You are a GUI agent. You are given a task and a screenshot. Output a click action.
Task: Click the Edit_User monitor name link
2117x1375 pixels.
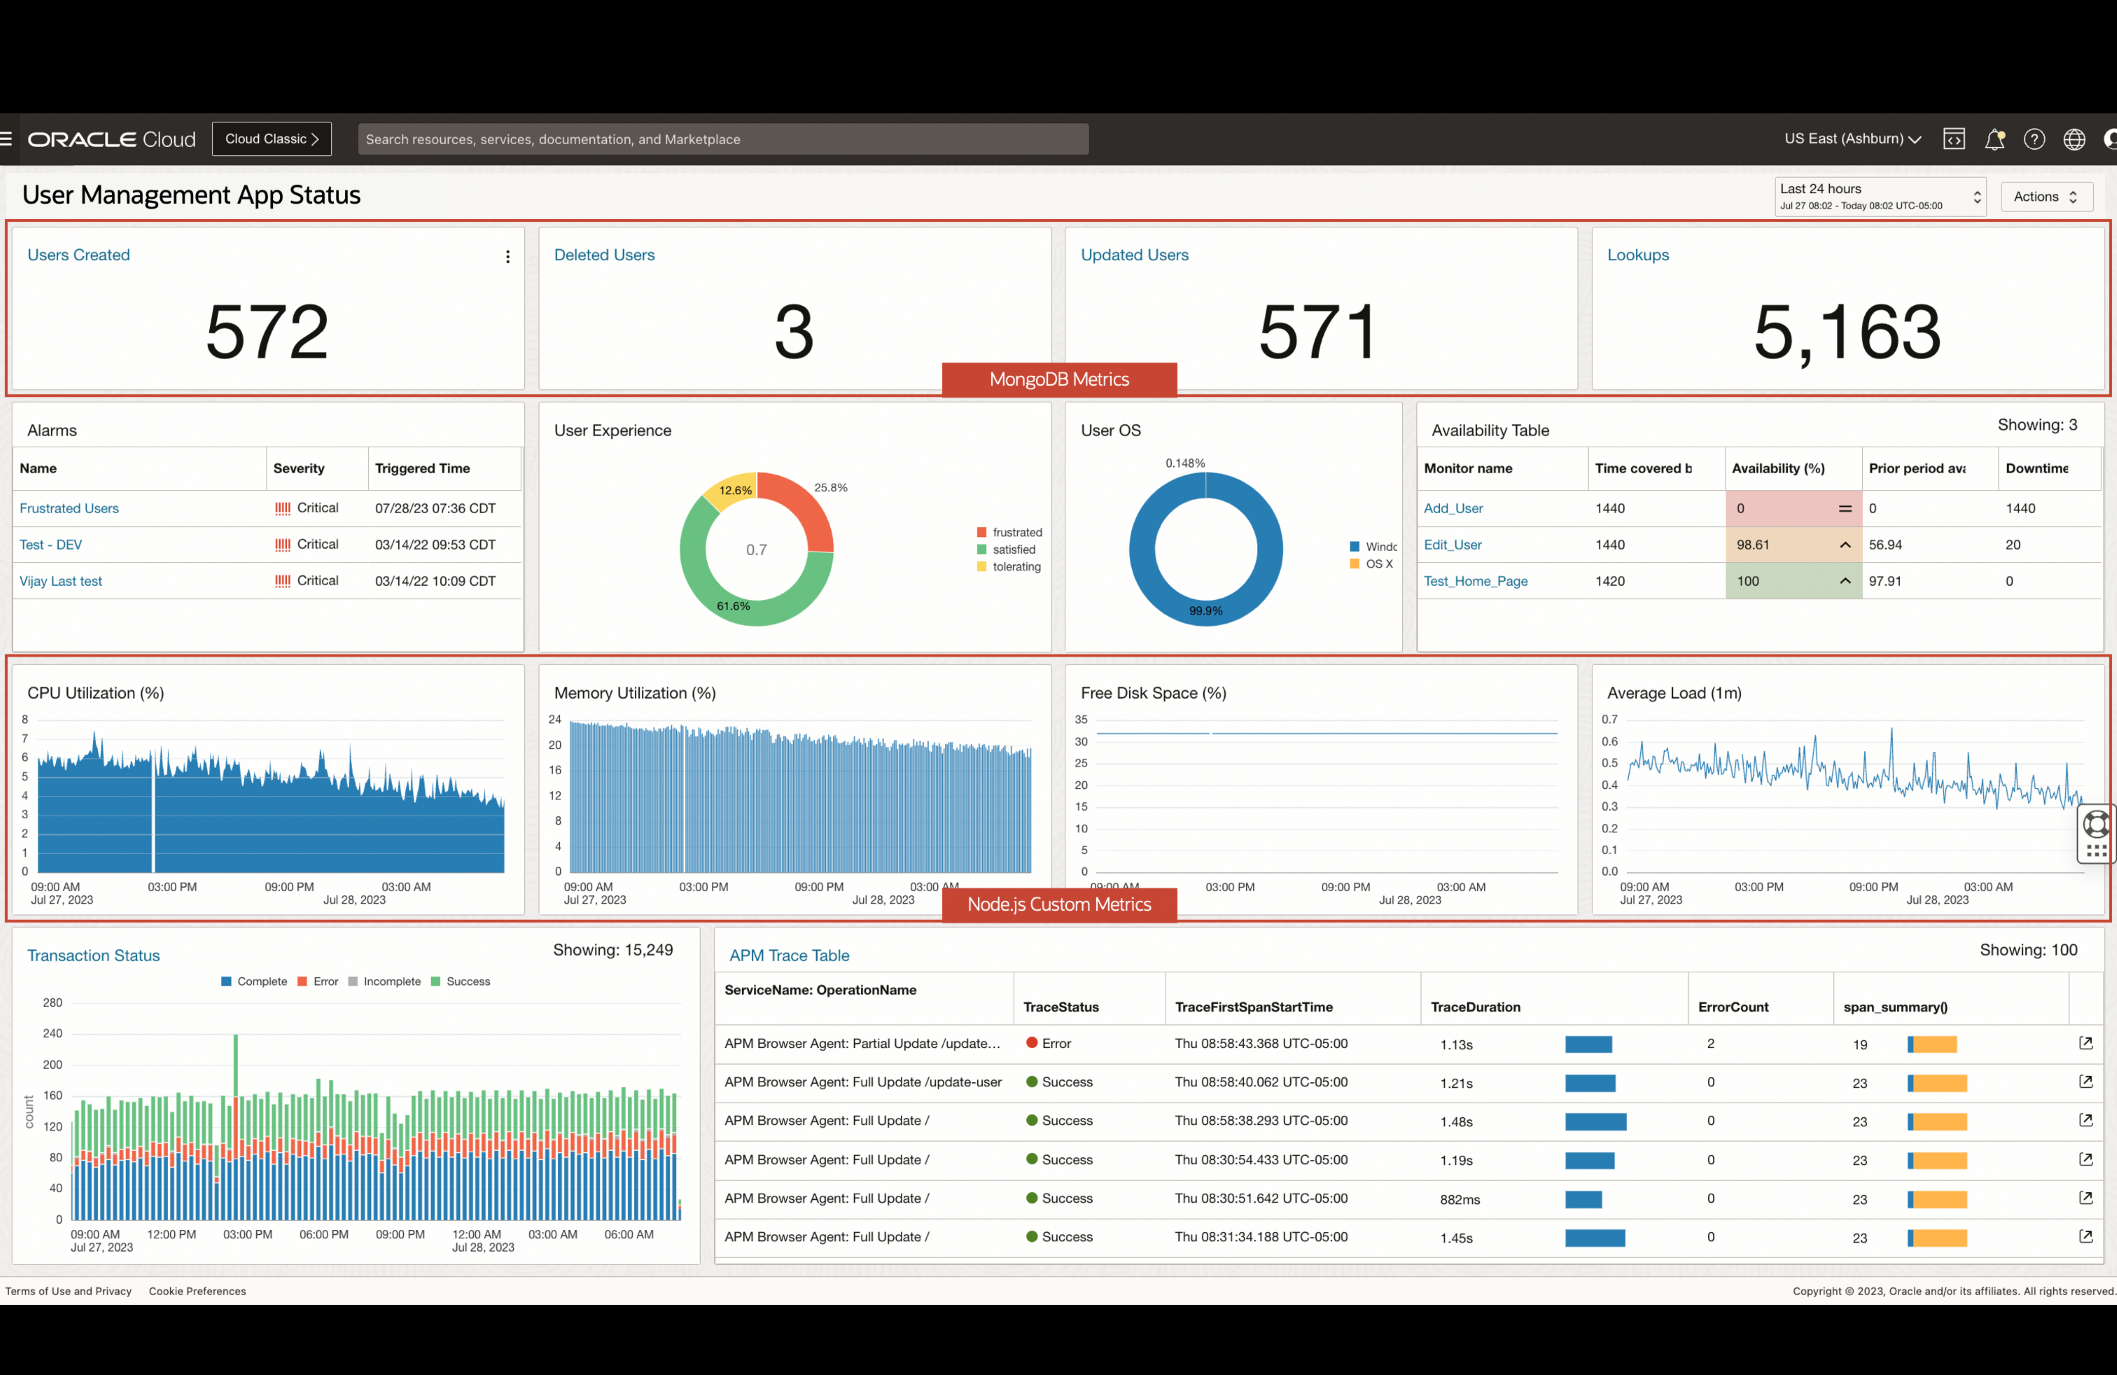1450,543
